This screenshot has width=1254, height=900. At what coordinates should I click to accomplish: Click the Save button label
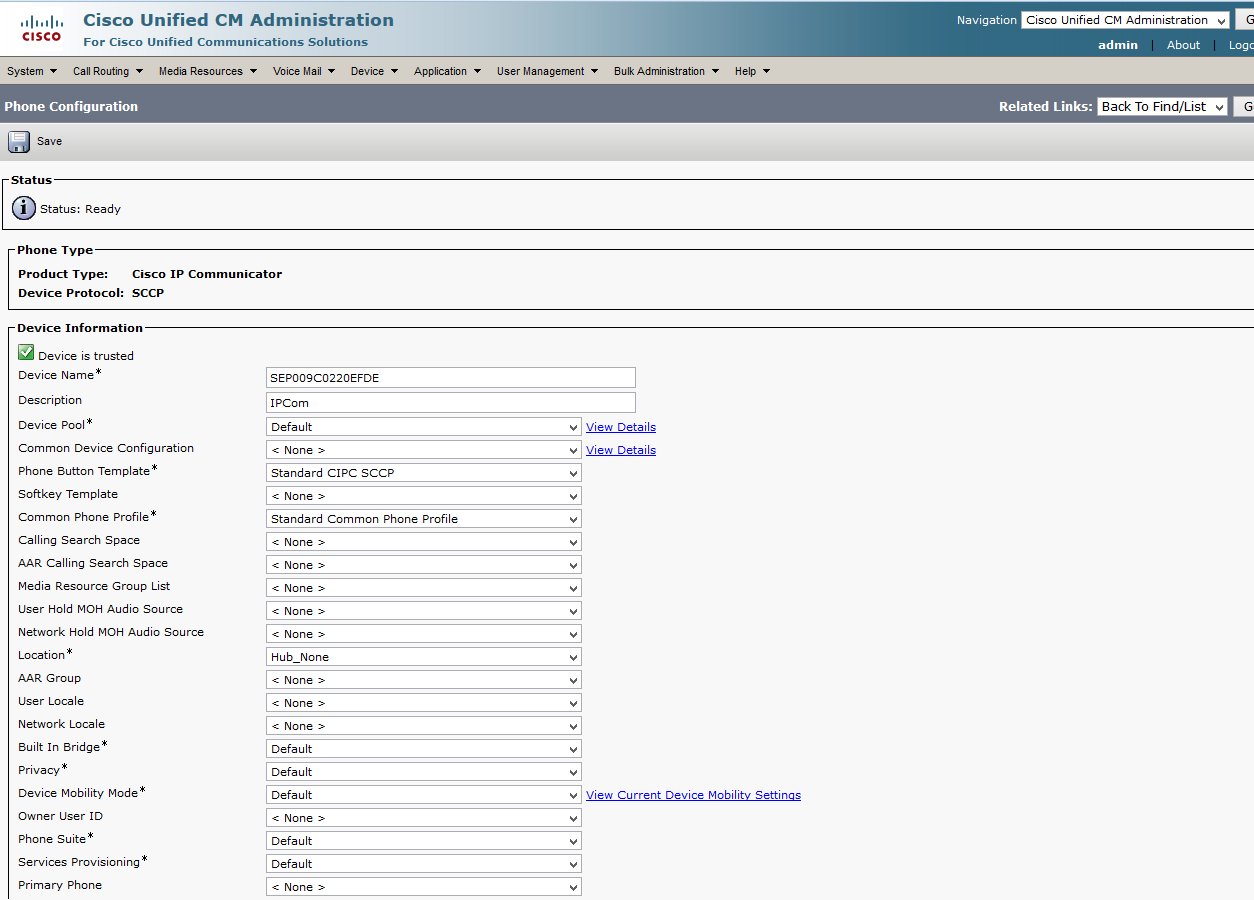point(49,142)
